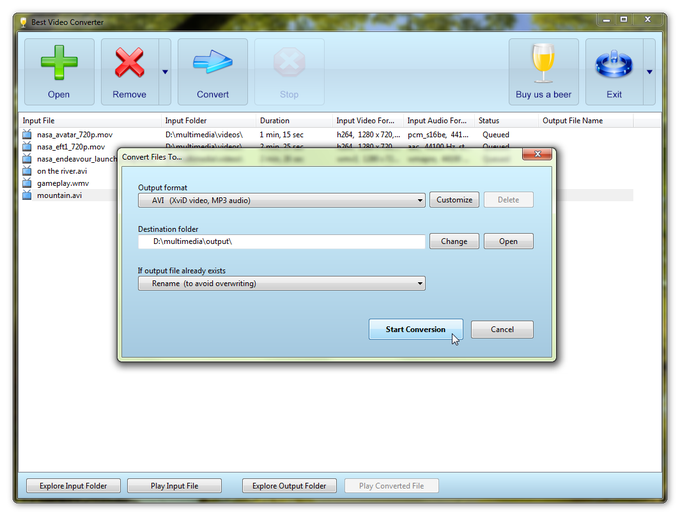The image size is (680, 516).
Task: Click the red X Remove icon
Action: coord(129,63)
